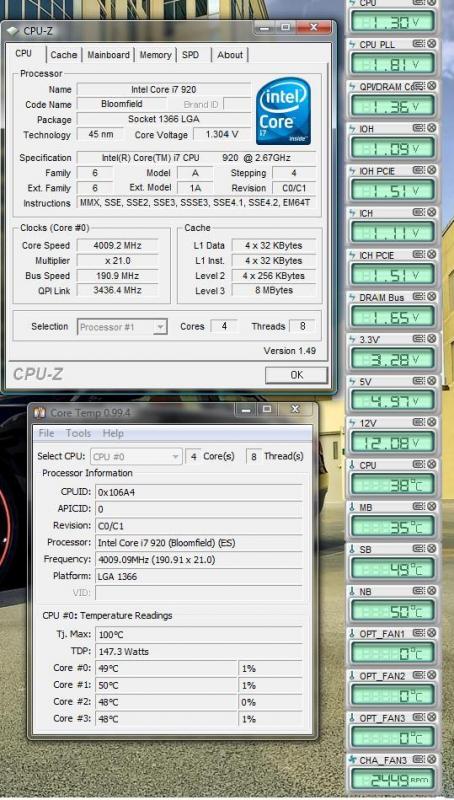Viewport: 454px width, 800px height.
Task: Open settings icon of 3.3V monitor
Action: tap(419, 338)
